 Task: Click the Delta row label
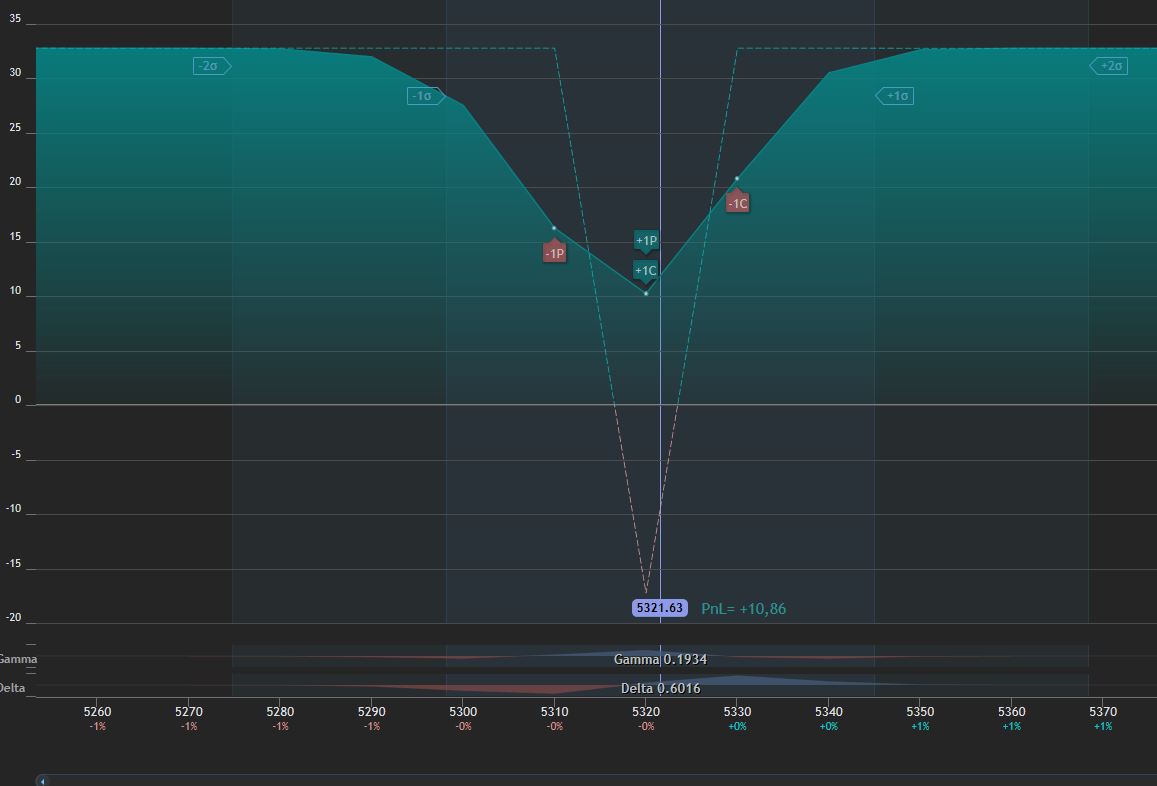[12, 688]
